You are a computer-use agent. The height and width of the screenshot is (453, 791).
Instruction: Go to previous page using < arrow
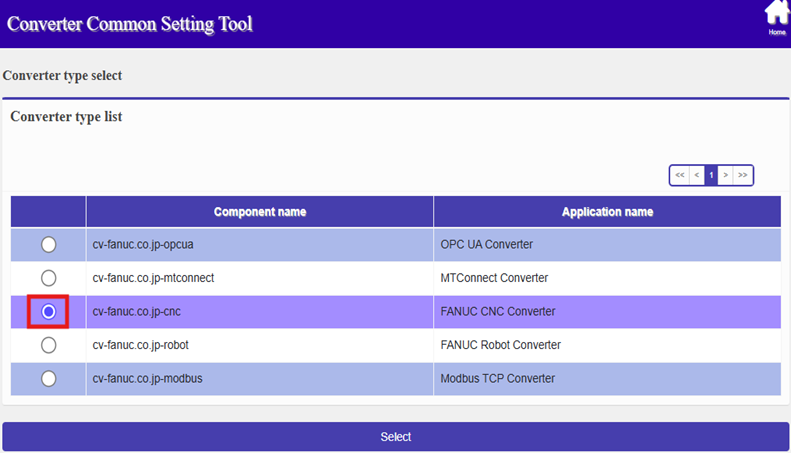coord(696,175)
